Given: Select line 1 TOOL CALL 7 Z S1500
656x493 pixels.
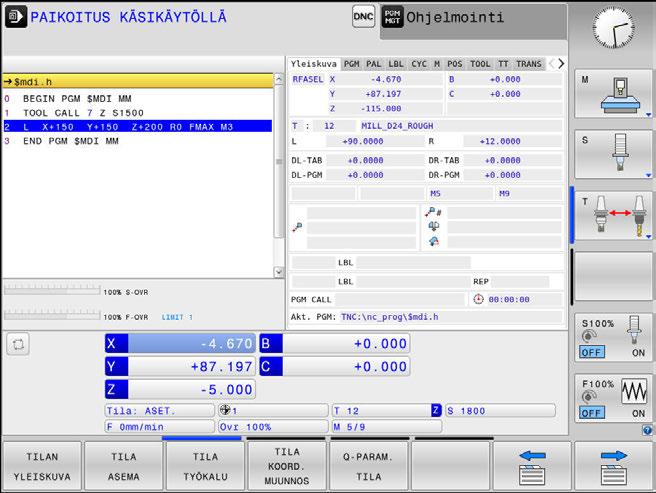Looking at the screenshot, I should [x=138, y=113].
